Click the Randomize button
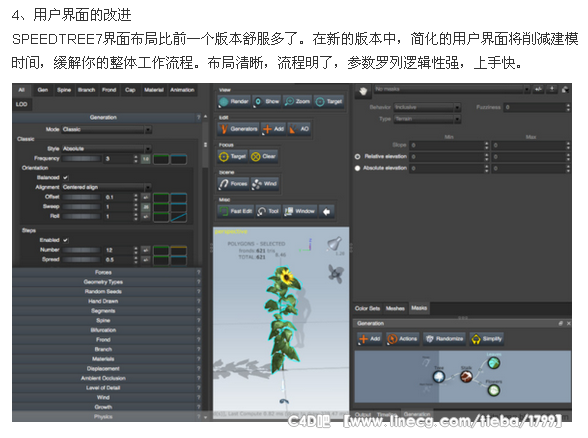The height and width of the screenshot is (438, 588). coord(445,339)
